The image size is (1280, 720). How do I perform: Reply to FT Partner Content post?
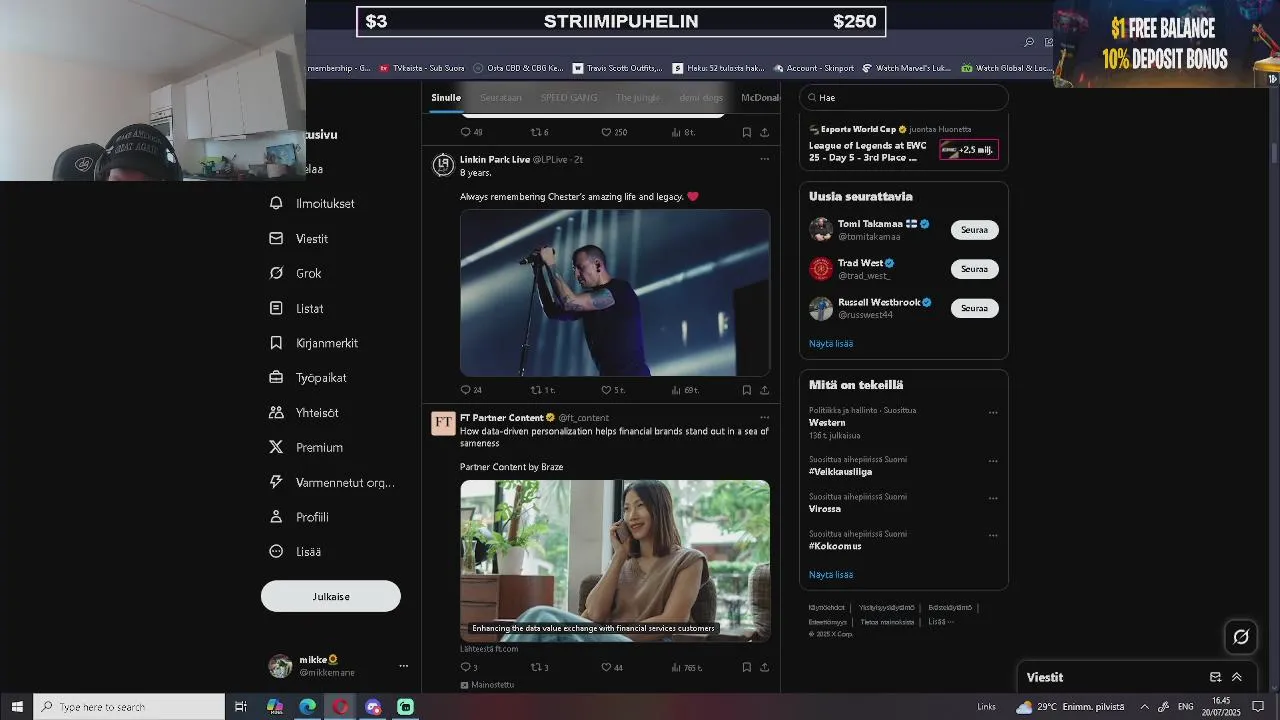[x=468, y=667]
